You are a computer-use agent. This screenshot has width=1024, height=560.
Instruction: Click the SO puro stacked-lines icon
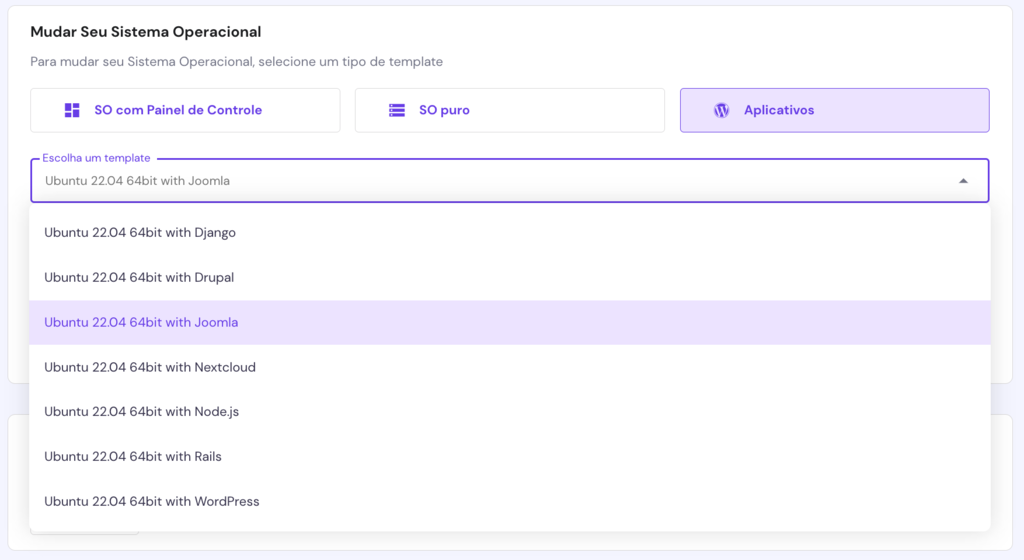397,110
